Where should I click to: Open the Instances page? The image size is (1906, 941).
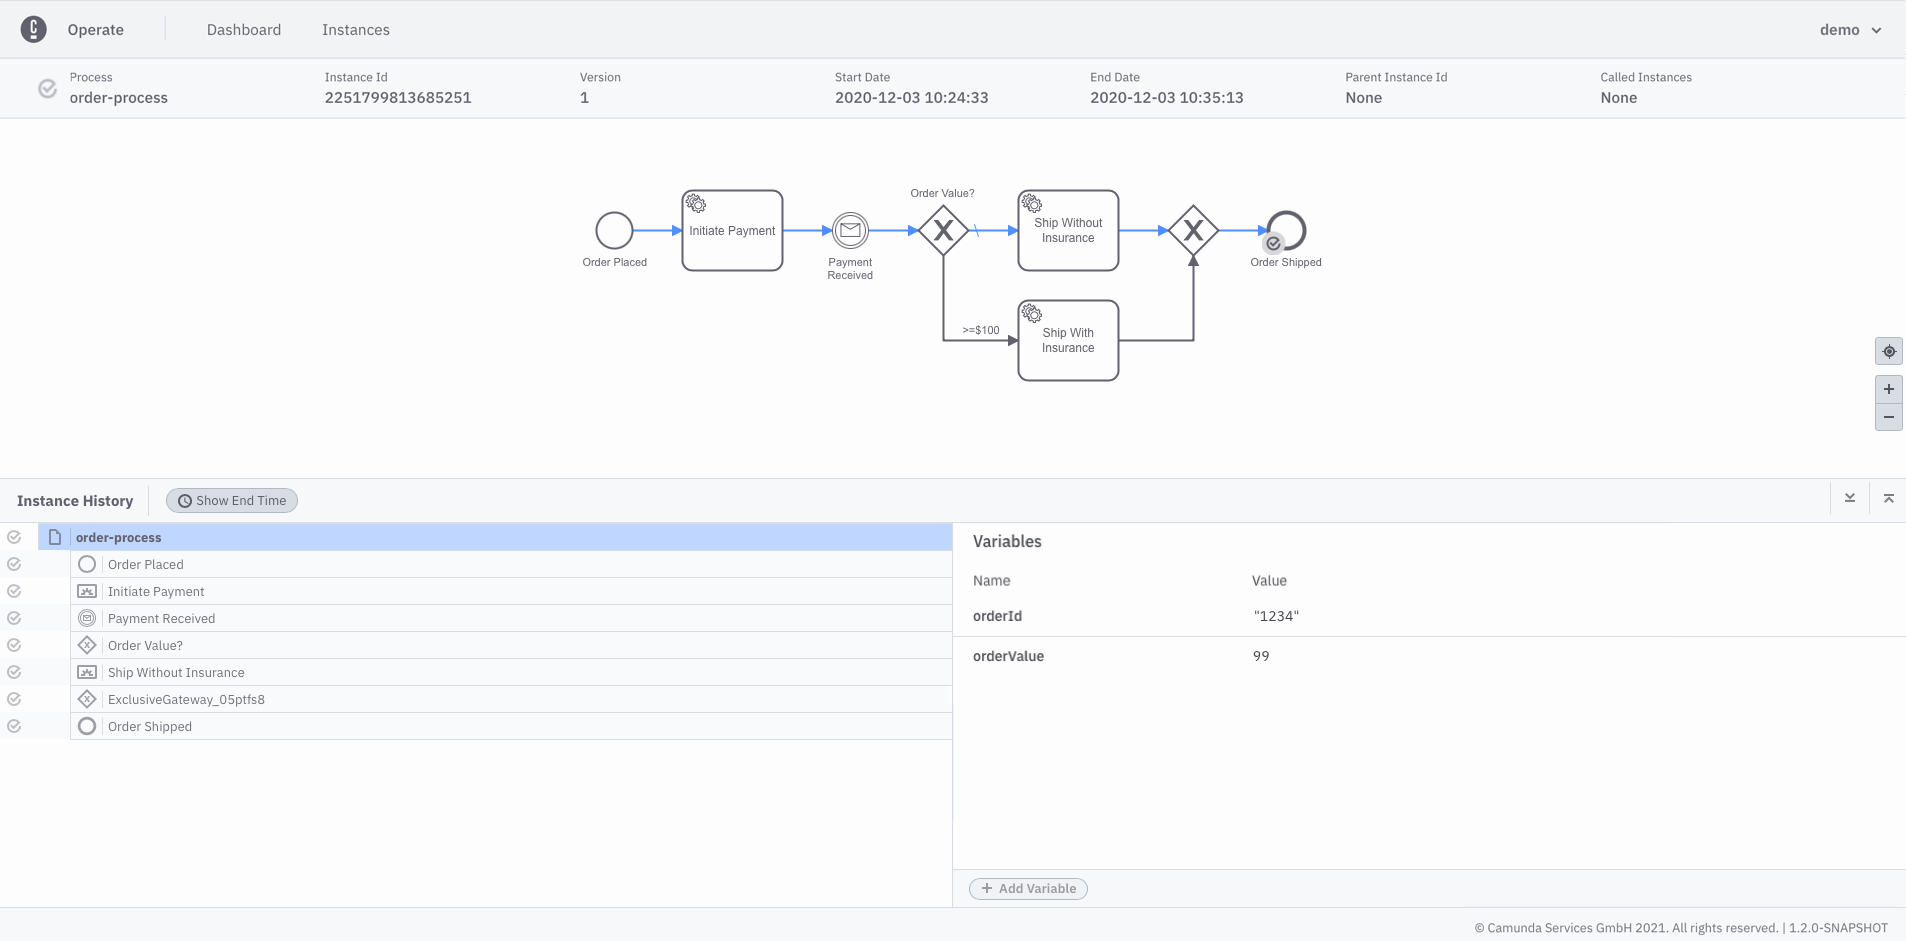click(x=355, y=29)
